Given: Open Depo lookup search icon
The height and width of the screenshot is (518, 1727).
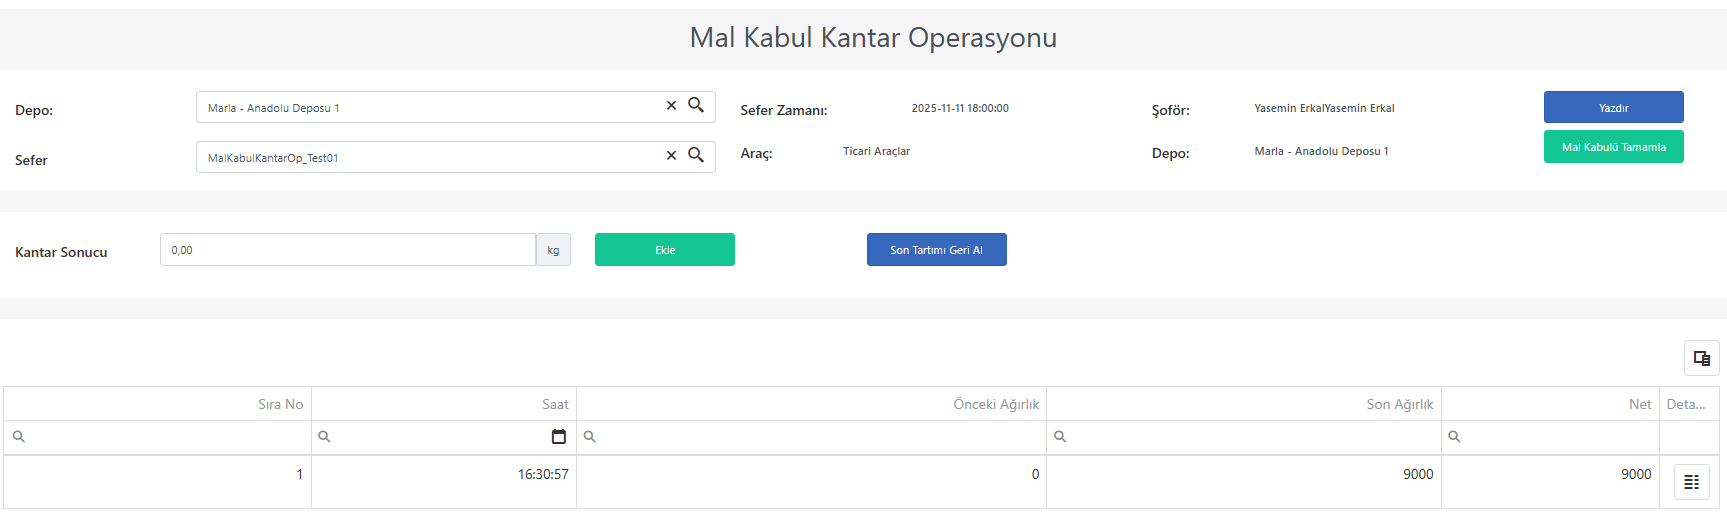Looking at the screenshot, I should pyautogui.click(x=696, y=105).
